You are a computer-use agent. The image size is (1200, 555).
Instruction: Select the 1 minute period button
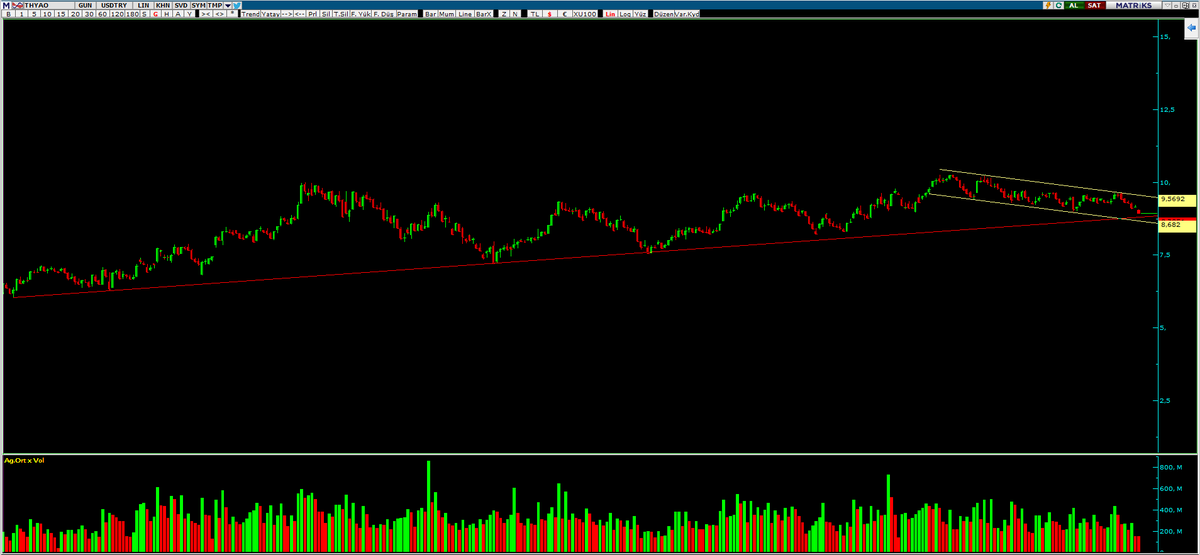(x=21, y=14)
